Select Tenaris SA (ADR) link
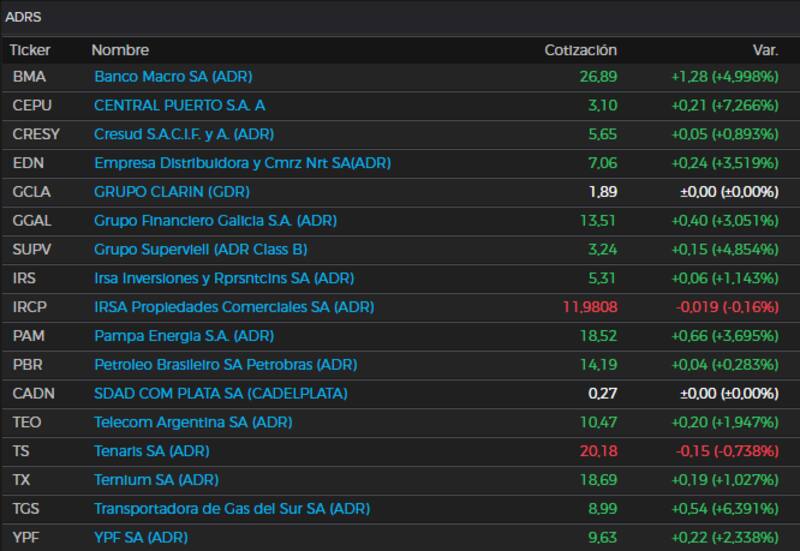 pyautogui.click(x=151, y=451)
